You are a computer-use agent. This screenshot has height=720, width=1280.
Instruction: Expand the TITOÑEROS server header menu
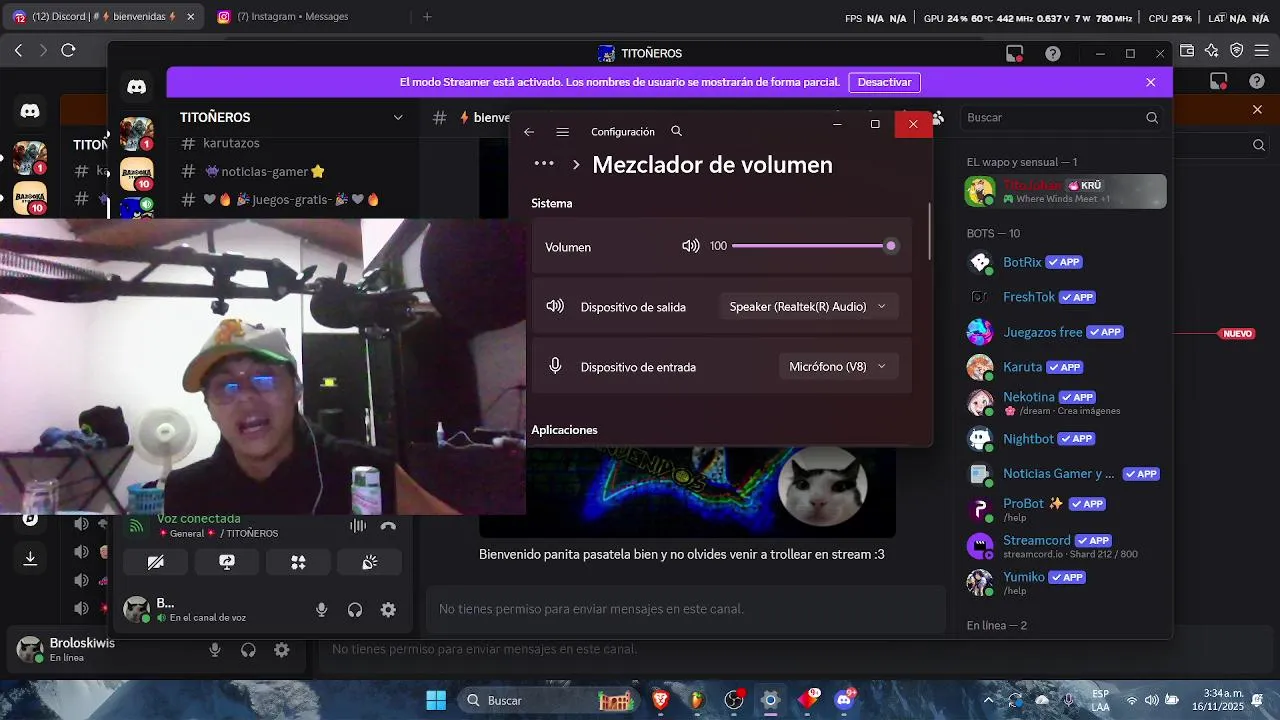(x=291, y=117)
